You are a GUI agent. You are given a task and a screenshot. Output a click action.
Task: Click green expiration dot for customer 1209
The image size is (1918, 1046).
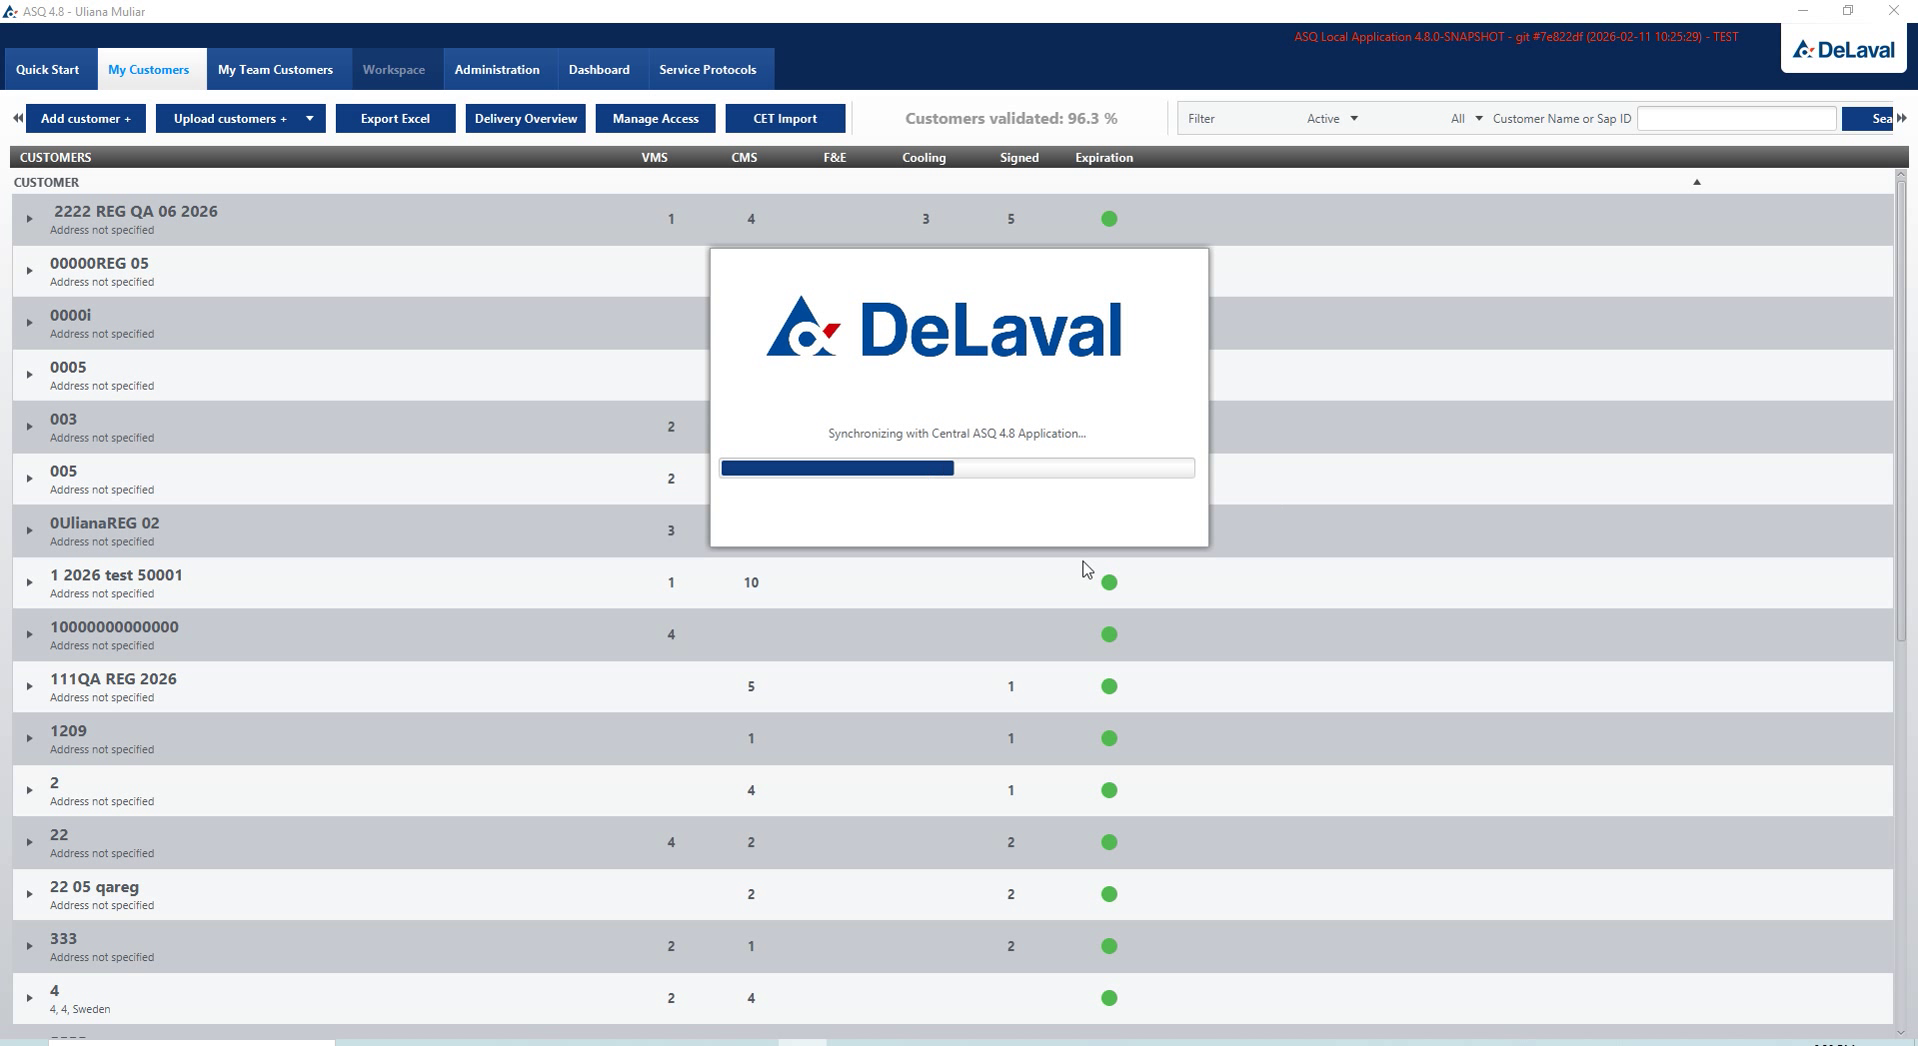(1109, 739)
